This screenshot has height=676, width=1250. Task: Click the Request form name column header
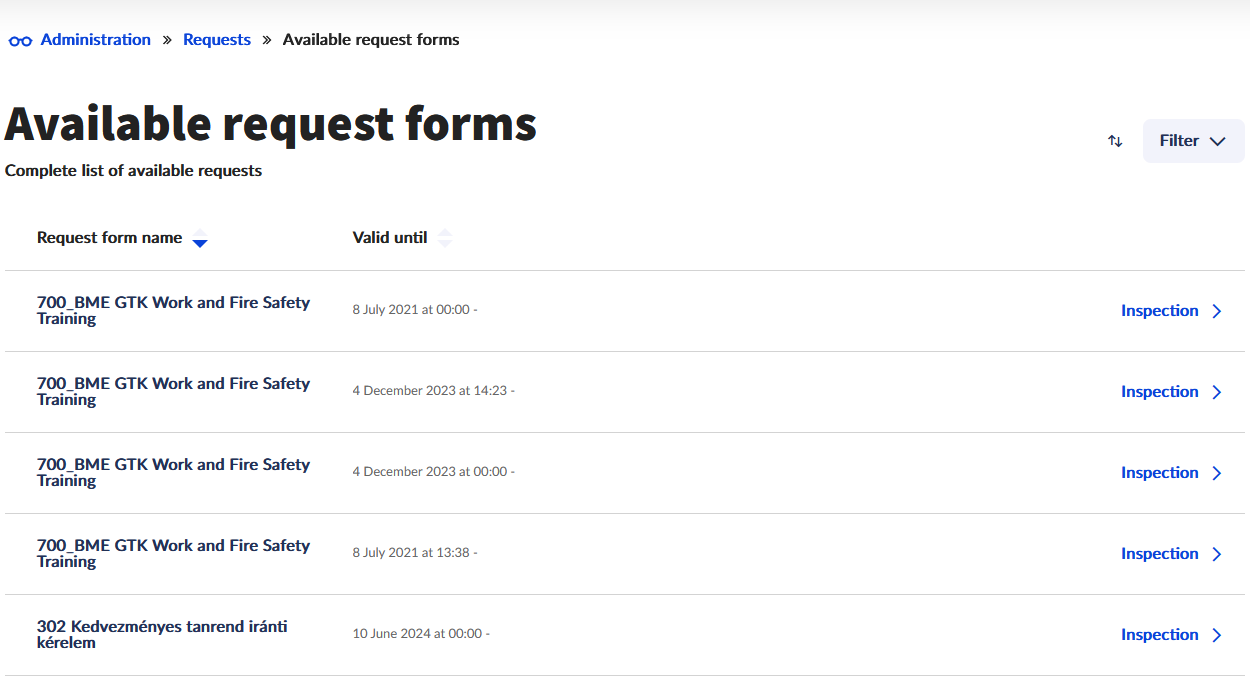click(109, 238)
